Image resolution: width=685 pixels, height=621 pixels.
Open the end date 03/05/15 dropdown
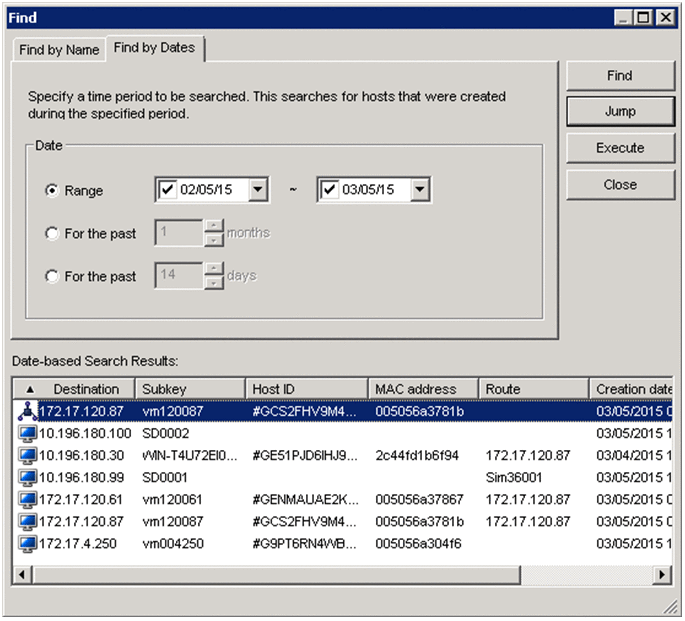coord(420,190)
